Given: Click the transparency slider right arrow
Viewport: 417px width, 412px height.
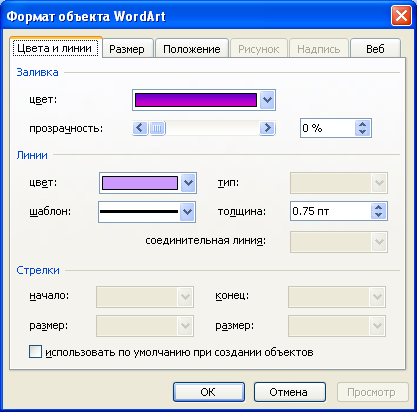Looking at the screenshot, I should click(267, 128).
